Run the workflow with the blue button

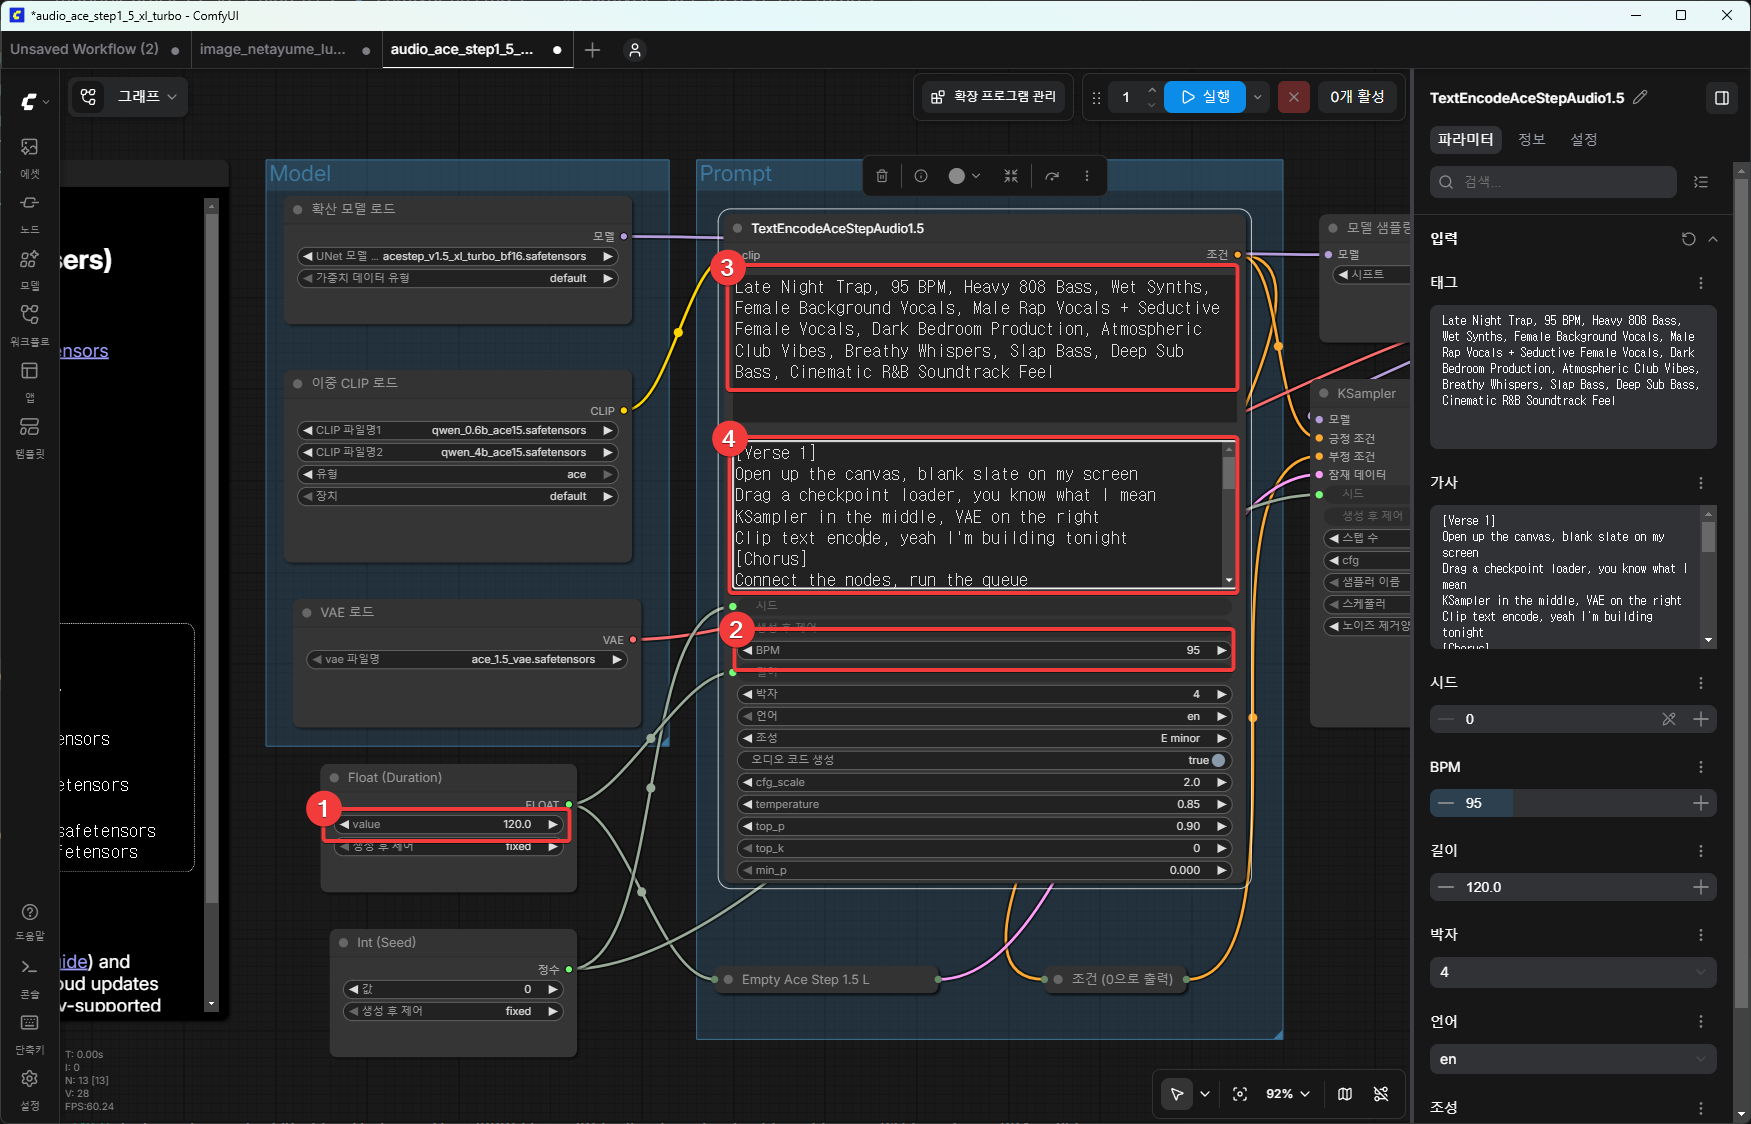(x=1205, y=97)
